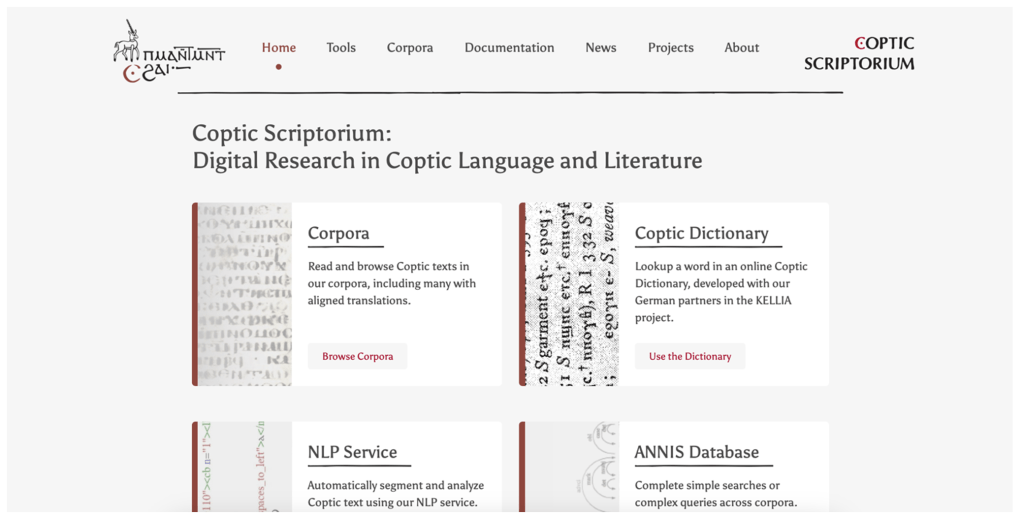Open the Home menu item

278,47
